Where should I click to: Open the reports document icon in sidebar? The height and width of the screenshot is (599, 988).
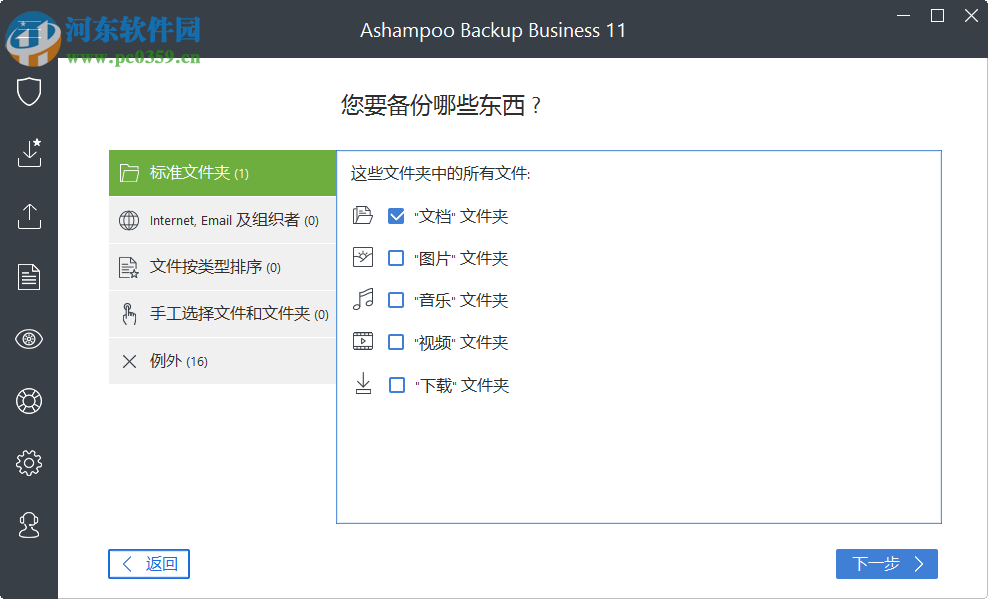tap(29, 277)
